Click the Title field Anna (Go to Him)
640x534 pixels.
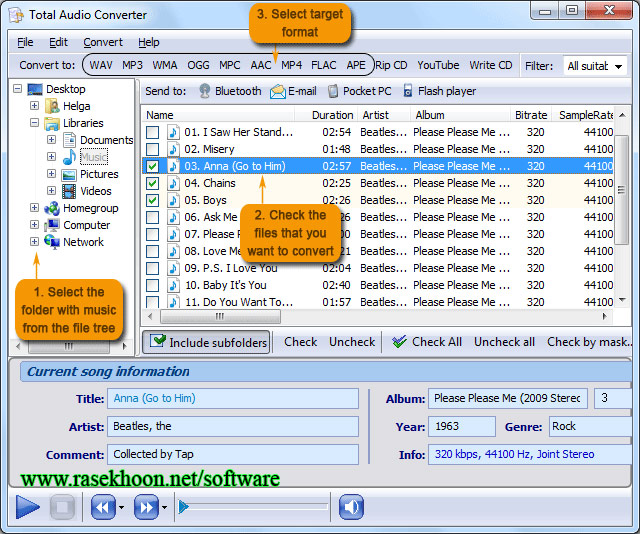coord(233,398)
